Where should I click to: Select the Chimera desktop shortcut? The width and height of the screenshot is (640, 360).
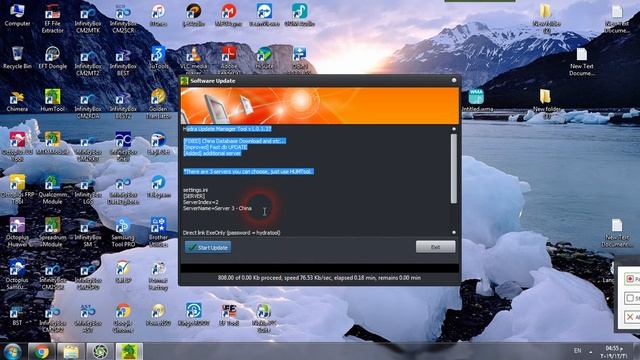click(17, 101)
